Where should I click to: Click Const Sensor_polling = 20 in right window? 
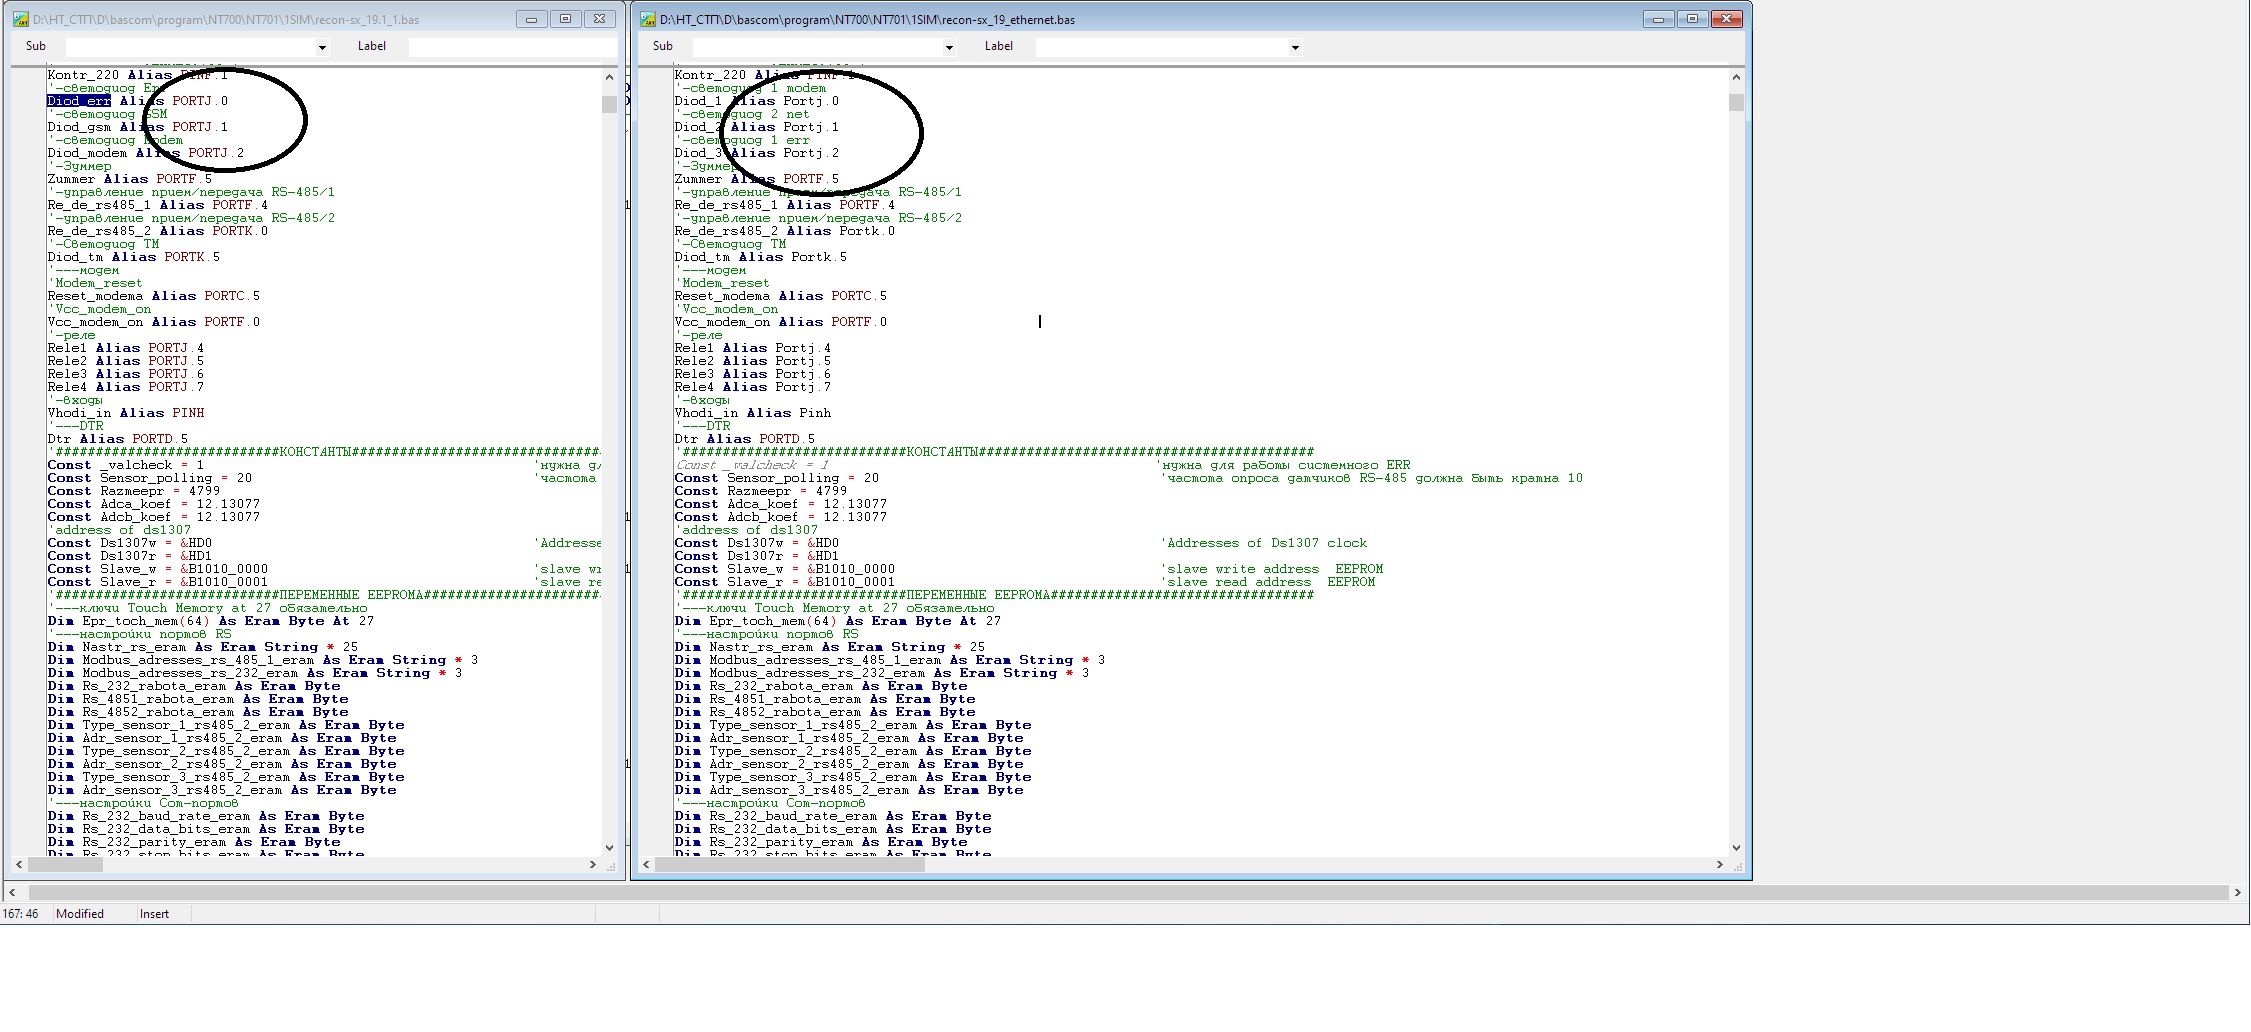[x=777, y=478]
